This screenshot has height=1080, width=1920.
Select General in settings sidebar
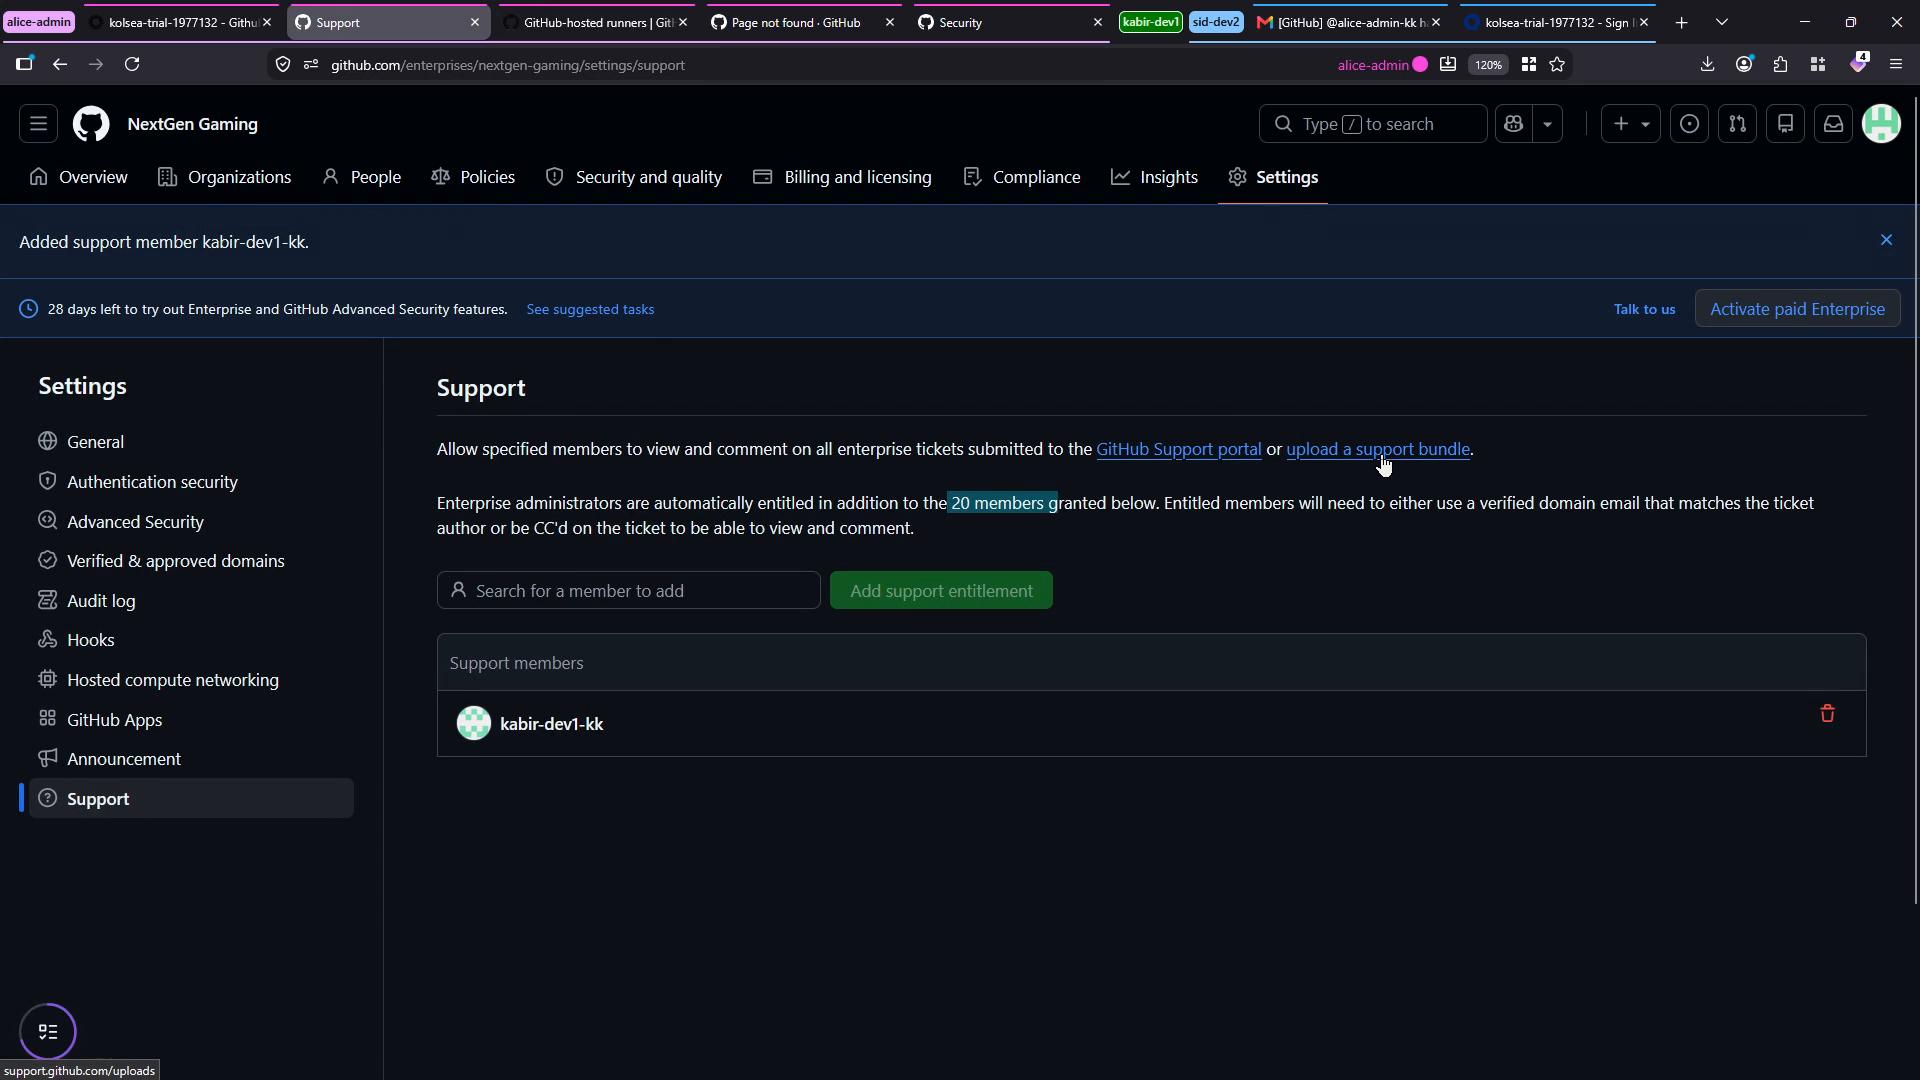click(x=191, y=442)
